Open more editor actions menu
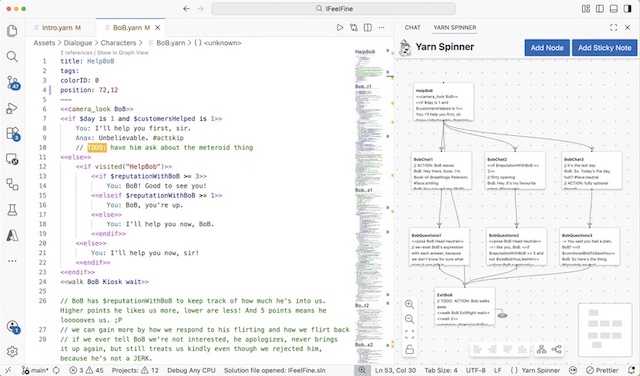 pyautogui.click(x=382, y=28)
